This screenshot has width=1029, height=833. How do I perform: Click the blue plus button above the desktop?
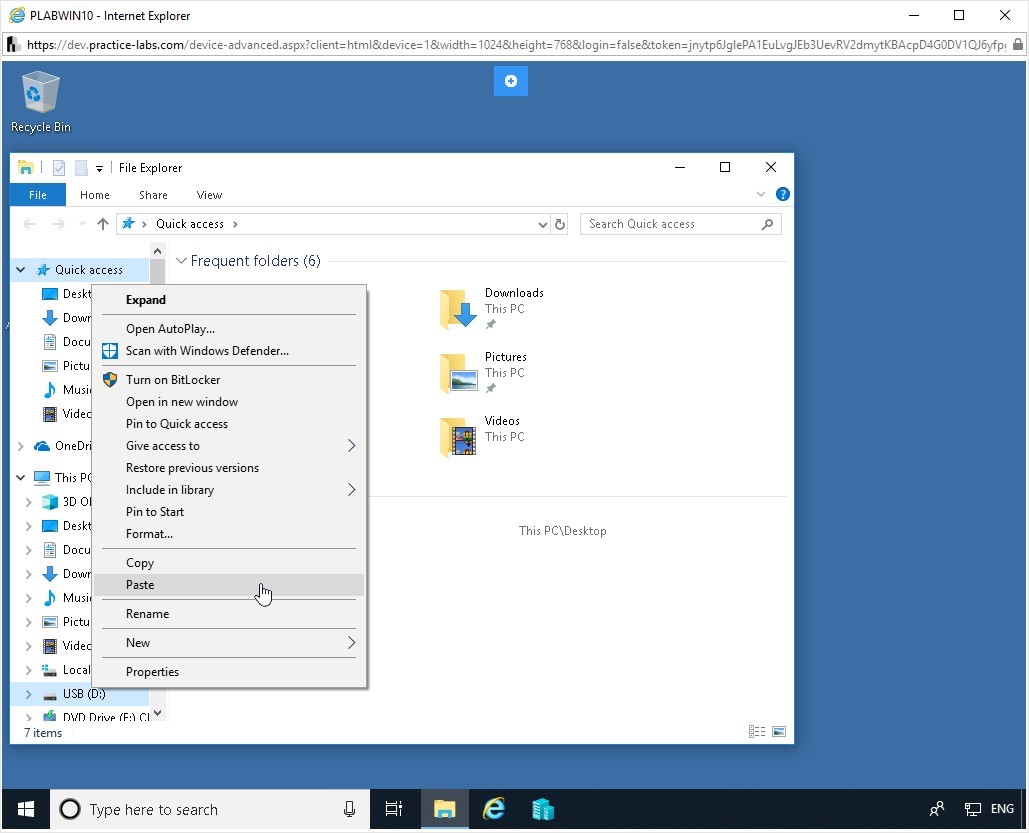511,81
